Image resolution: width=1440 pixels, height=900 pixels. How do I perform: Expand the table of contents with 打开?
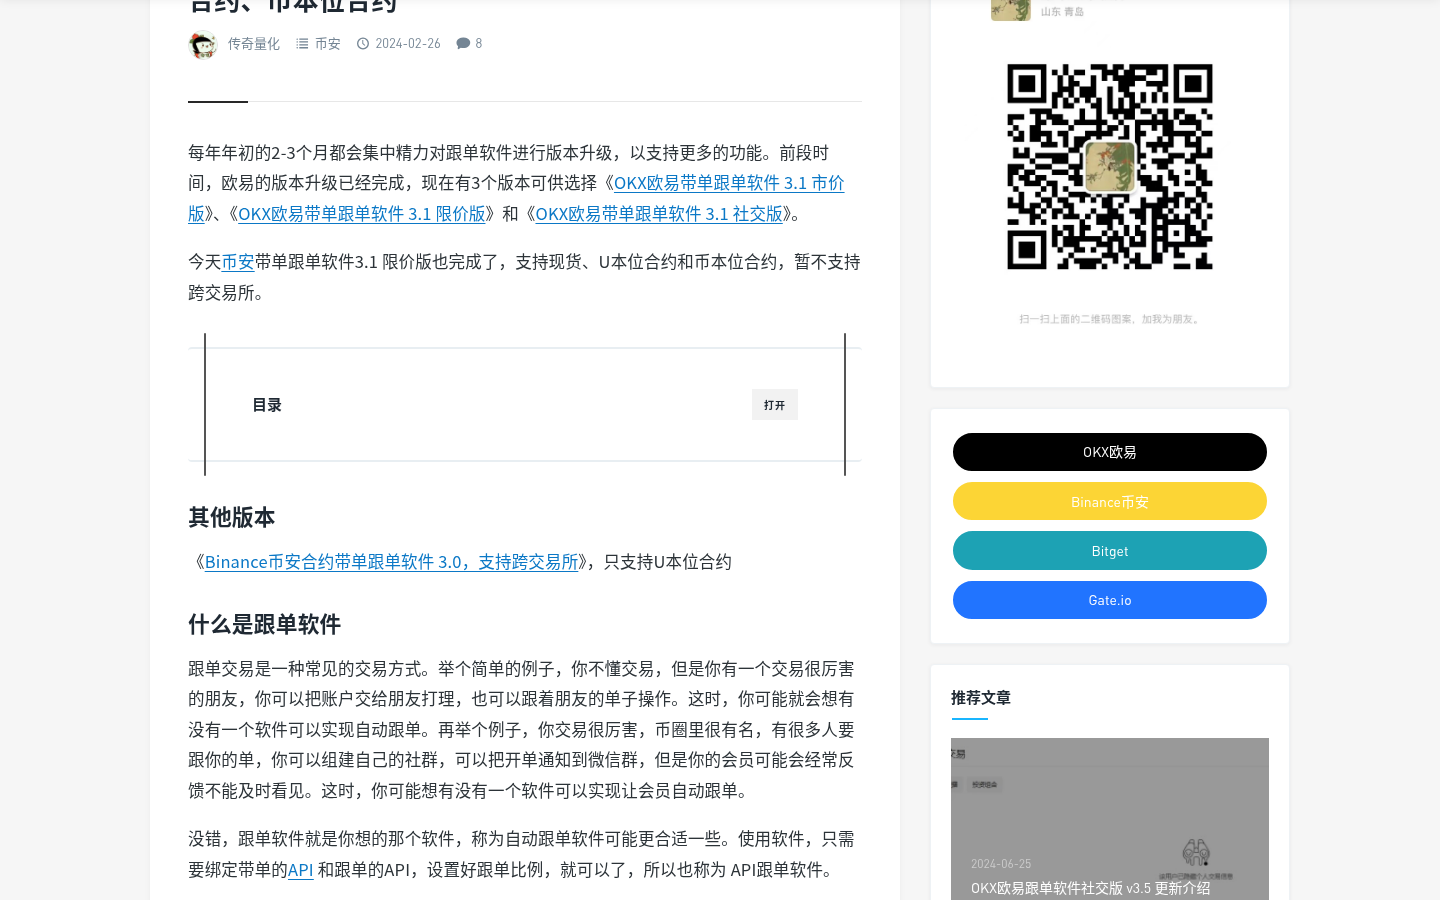[x=775, y=405]
